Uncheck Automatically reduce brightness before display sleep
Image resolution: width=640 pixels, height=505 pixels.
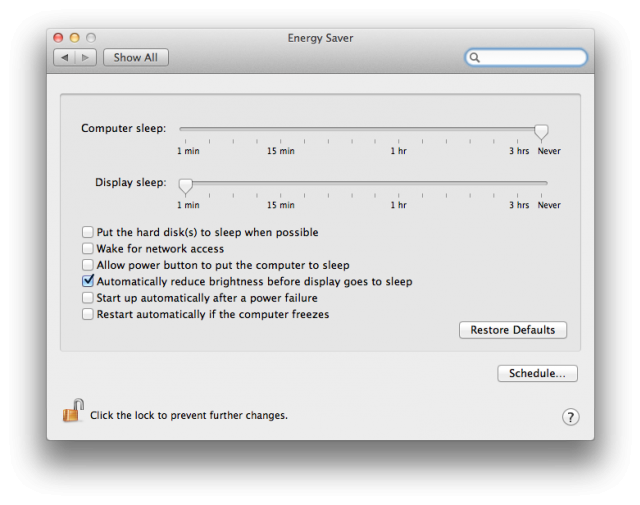click(x=88, y=281)
